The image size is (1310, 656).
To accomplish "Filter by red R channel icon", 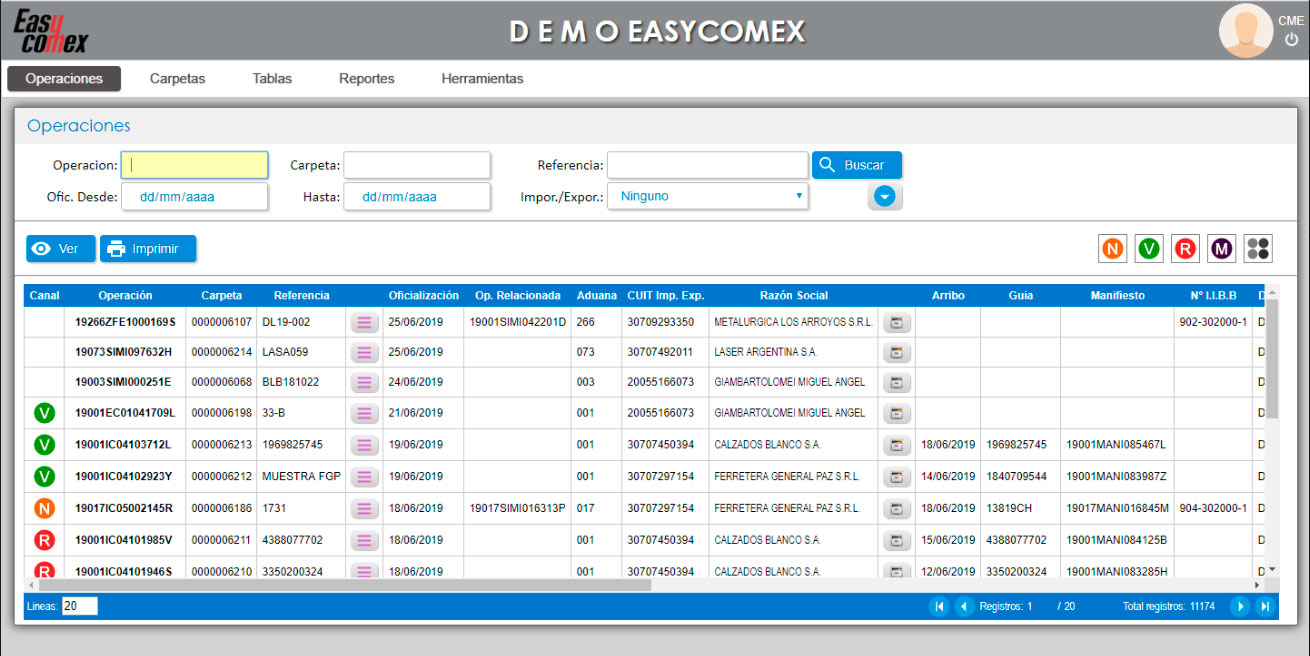I will pyautogui.click(x=1185, y=249).
